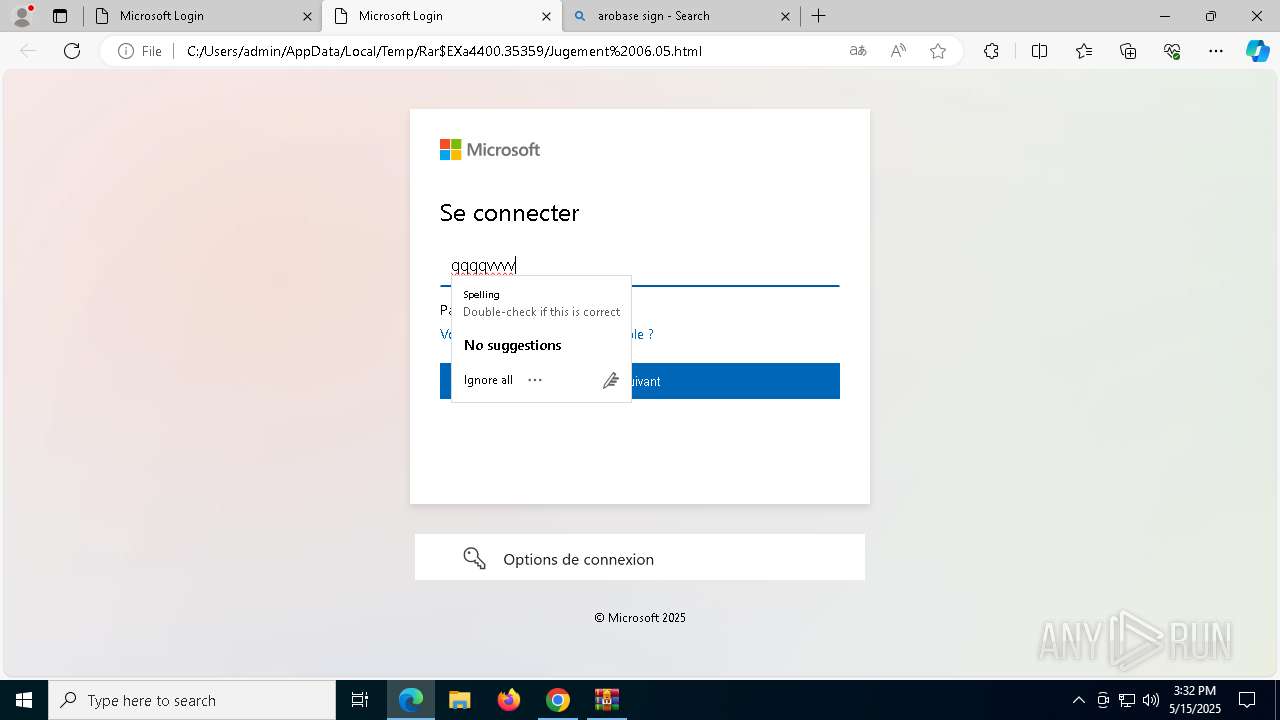The image size is (1280, 720).
Task: Click the Microsoft logo
Action: click(490, 150)
